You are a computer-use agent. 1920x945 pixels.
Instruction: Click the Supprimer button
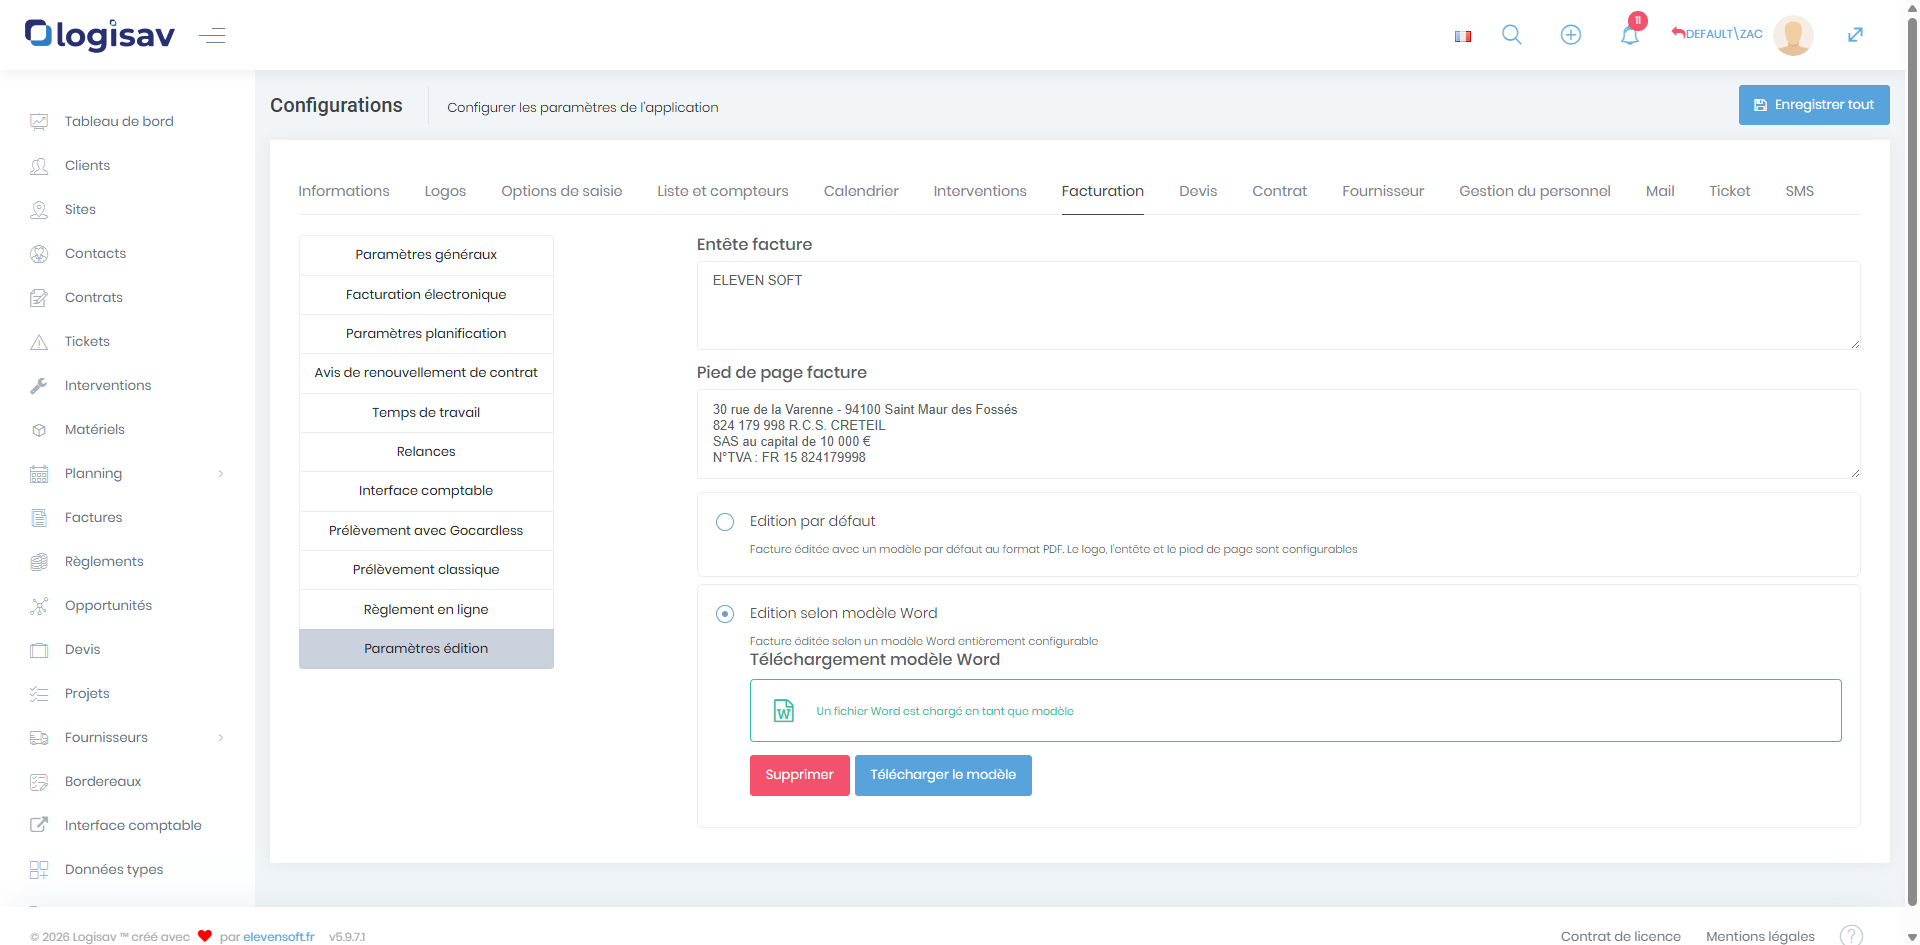[x=799, y=775]
